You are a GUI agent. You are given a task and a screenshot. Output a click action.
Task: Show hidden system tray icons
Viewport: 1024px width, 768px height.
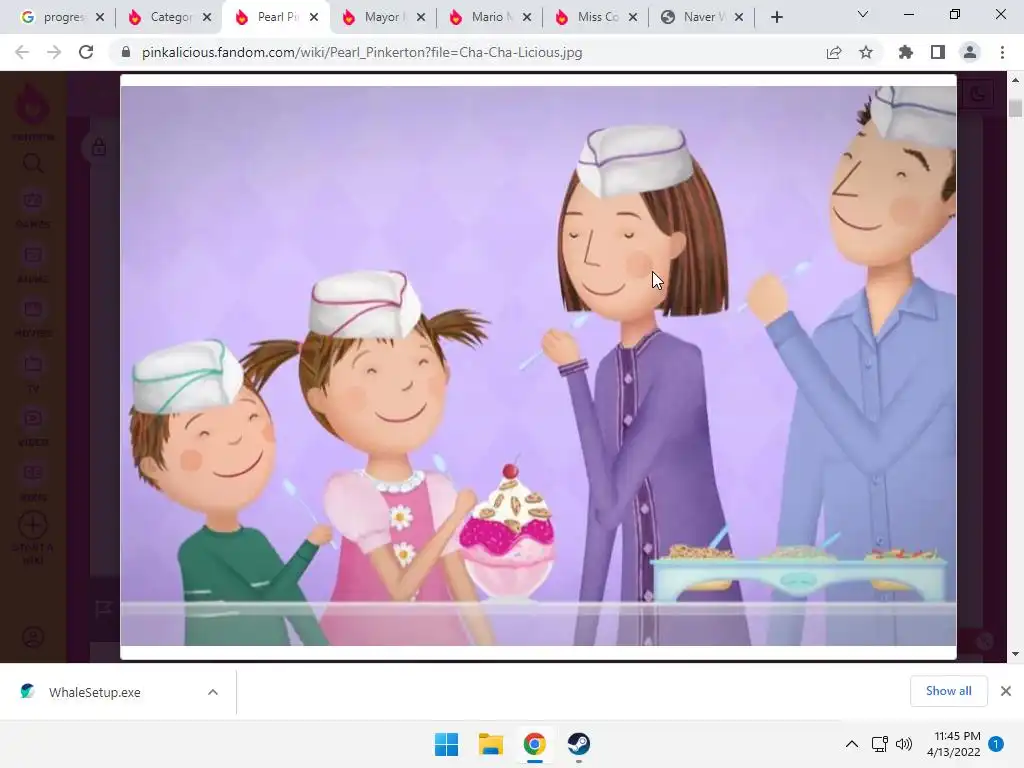852,744
